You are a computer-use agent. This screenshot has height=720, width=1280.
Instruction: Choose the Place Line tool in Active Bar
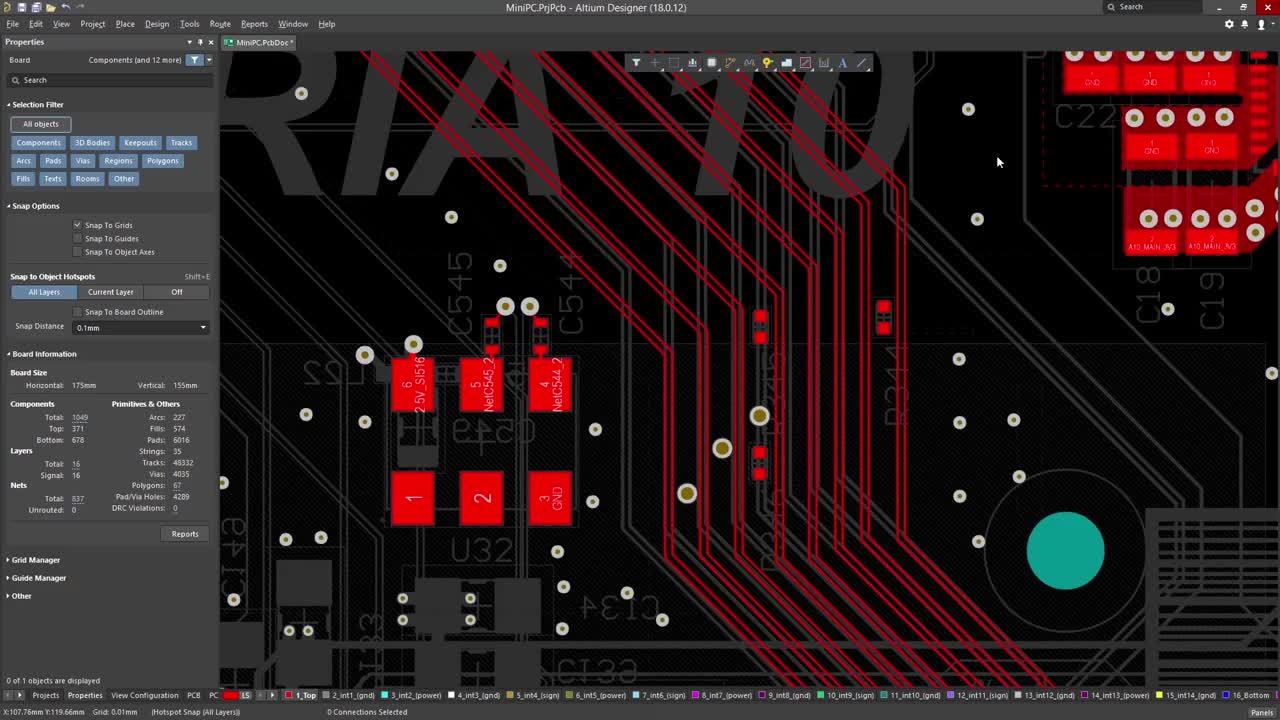pyautogui.click(x=862, y=63)
